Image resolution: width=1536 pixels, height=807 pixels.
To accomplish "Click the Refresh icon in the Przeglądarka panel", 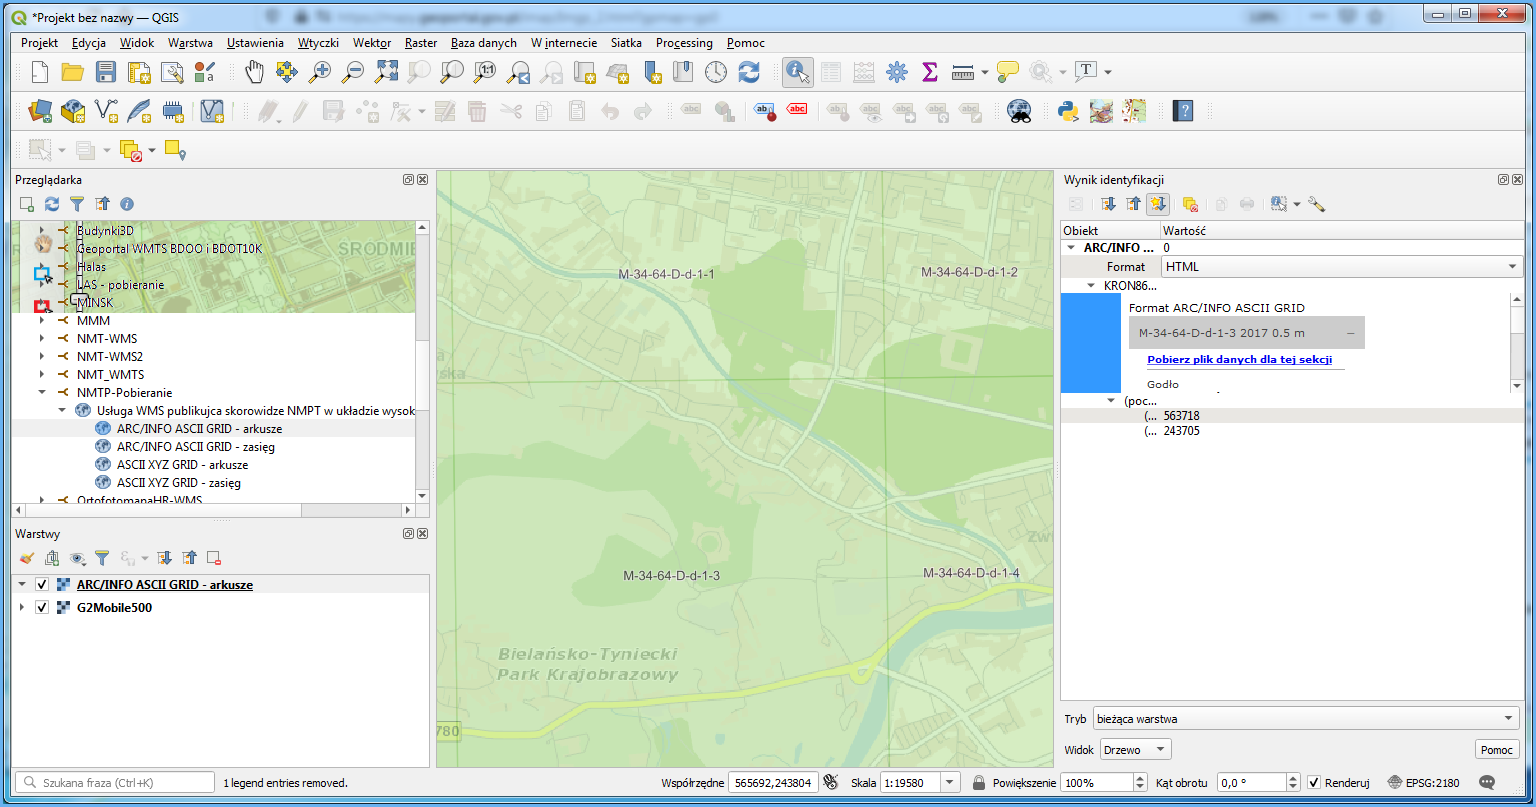I will pyautogui.click(x=52, y=204).
